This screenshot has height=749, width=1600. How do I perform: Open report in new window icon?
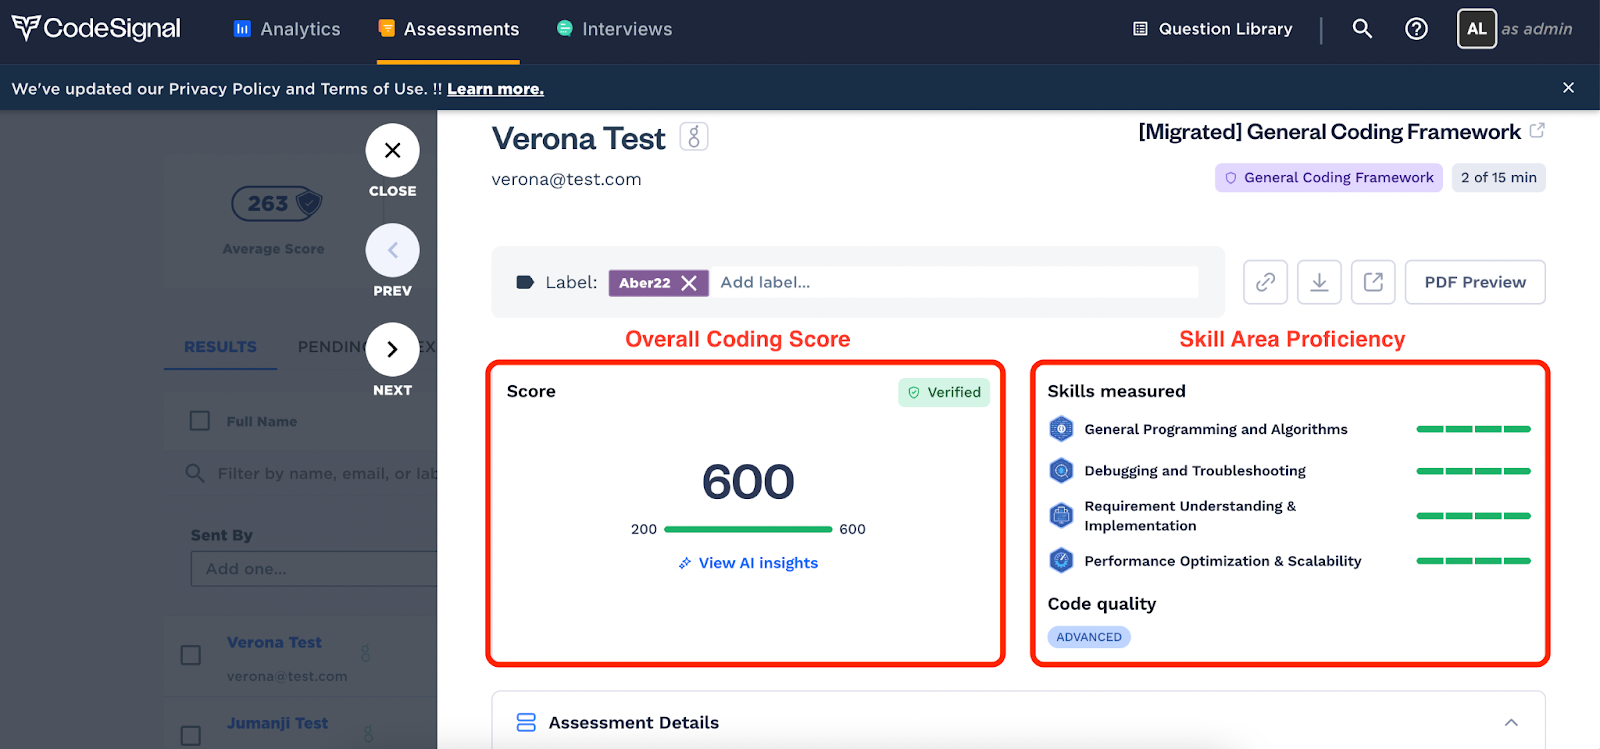click(x=1373, y=282)
